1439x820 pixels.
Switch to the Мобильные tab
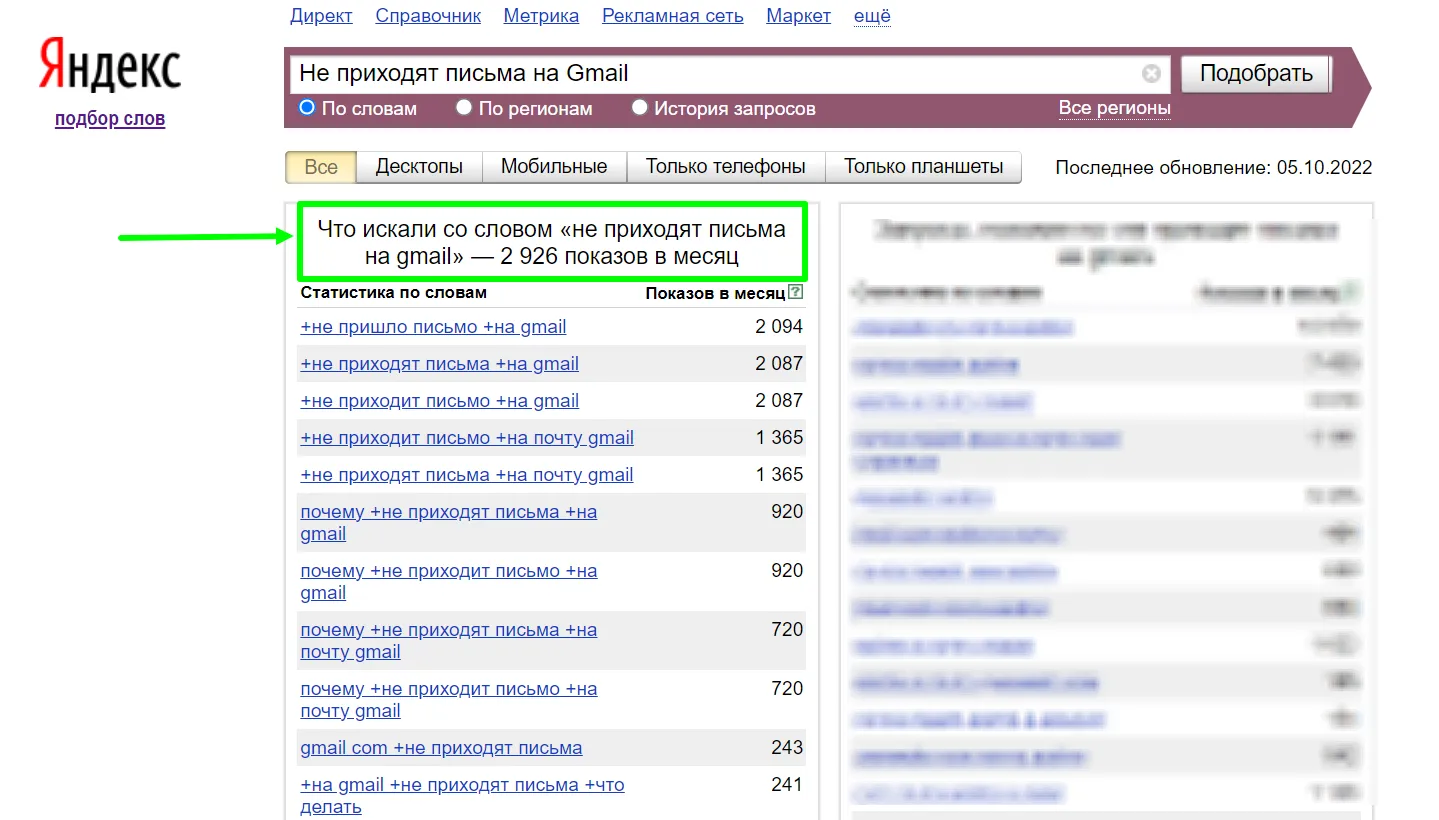(554, 167)
